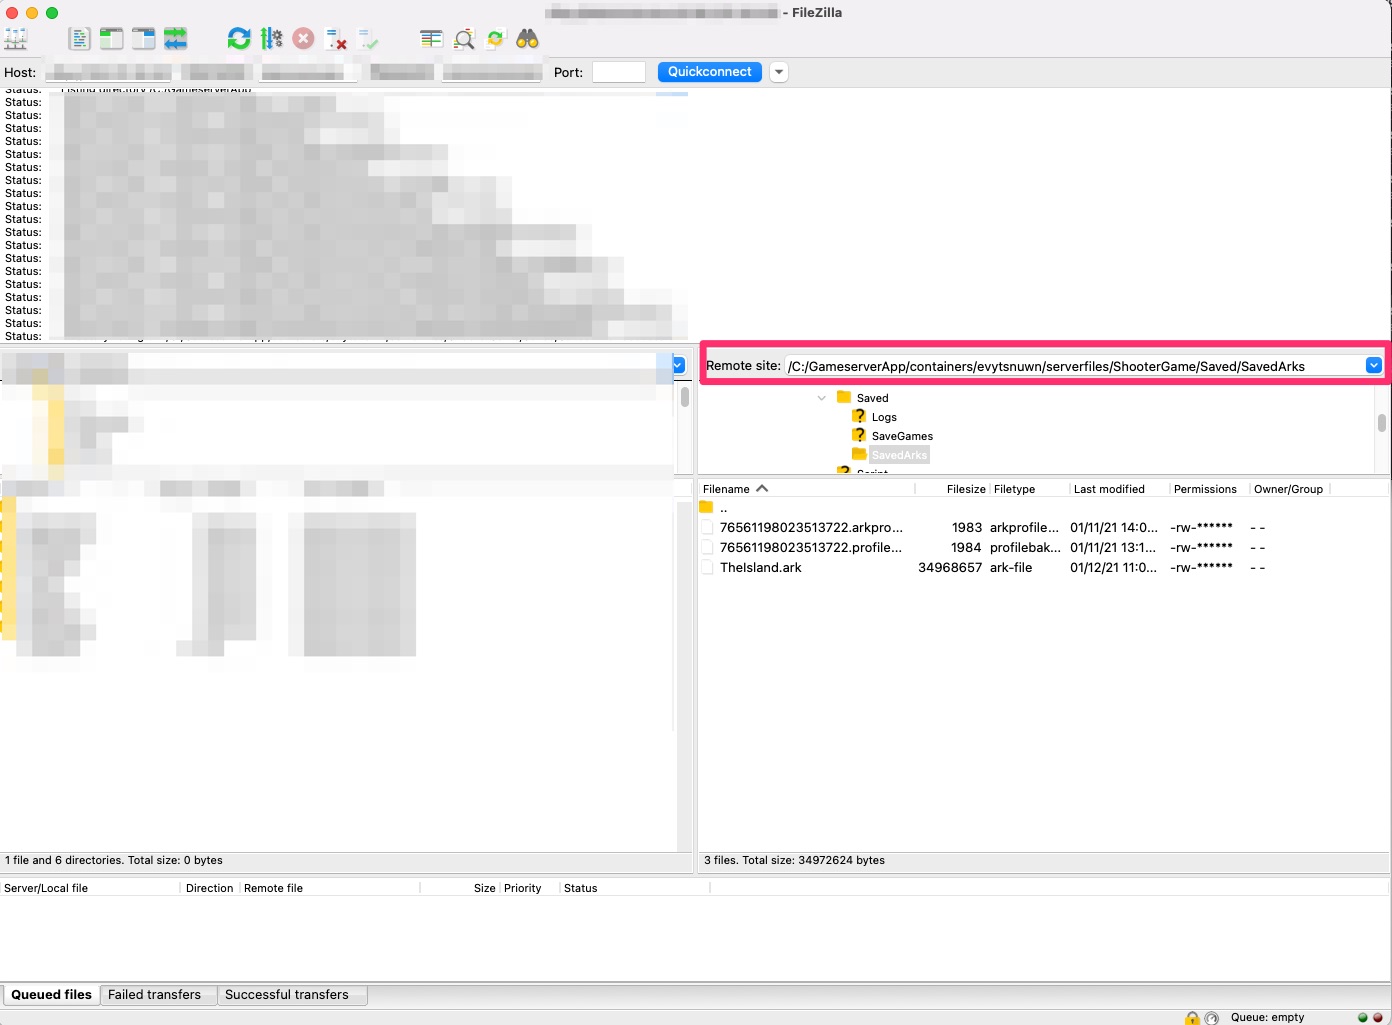Image resolution: width=1392 pixels, height=1025 pixels.
Task: Click the SavedArks folder icon
Action: (x=859, y=454)
